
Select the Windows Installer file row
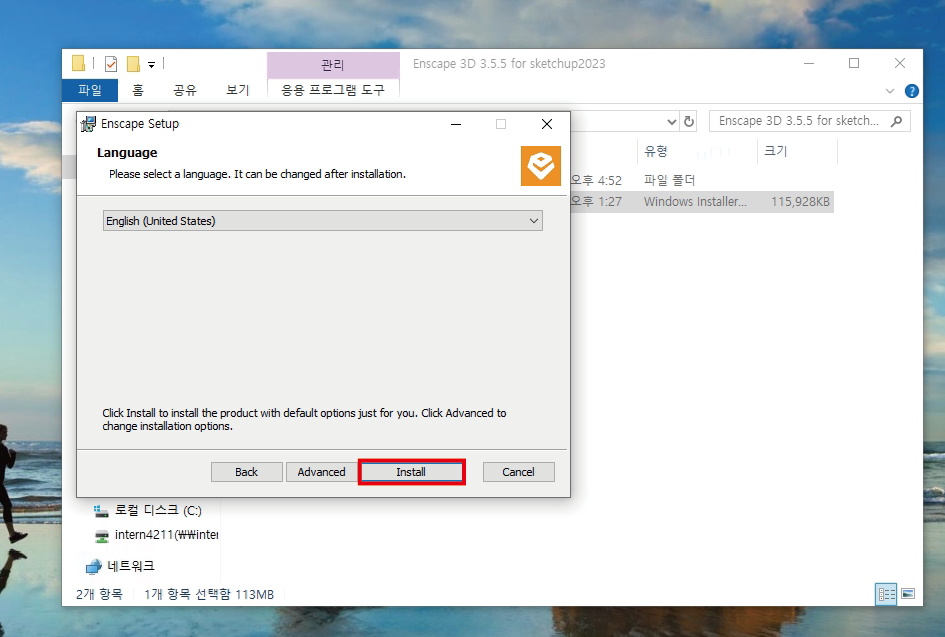(x=702, y=201)
